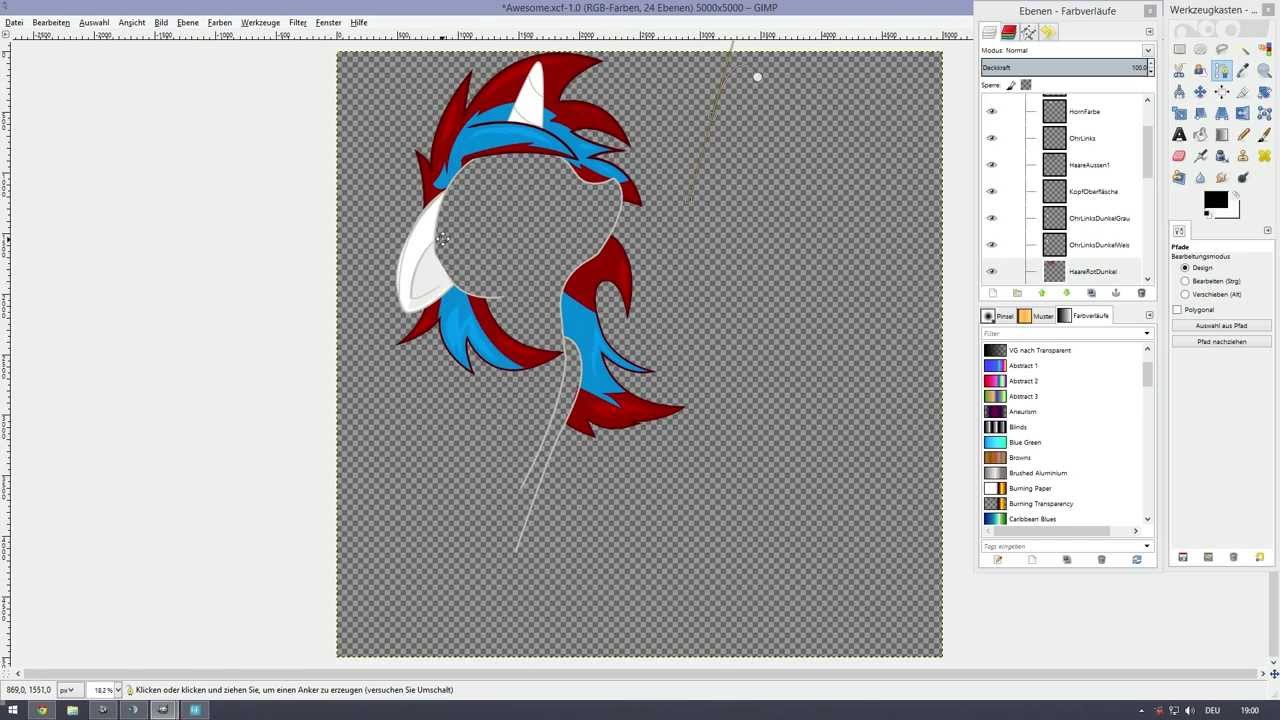Select the Paths tool in the toolbox
Viewport: 1280px width, 720px height.
pos(1222,71)
